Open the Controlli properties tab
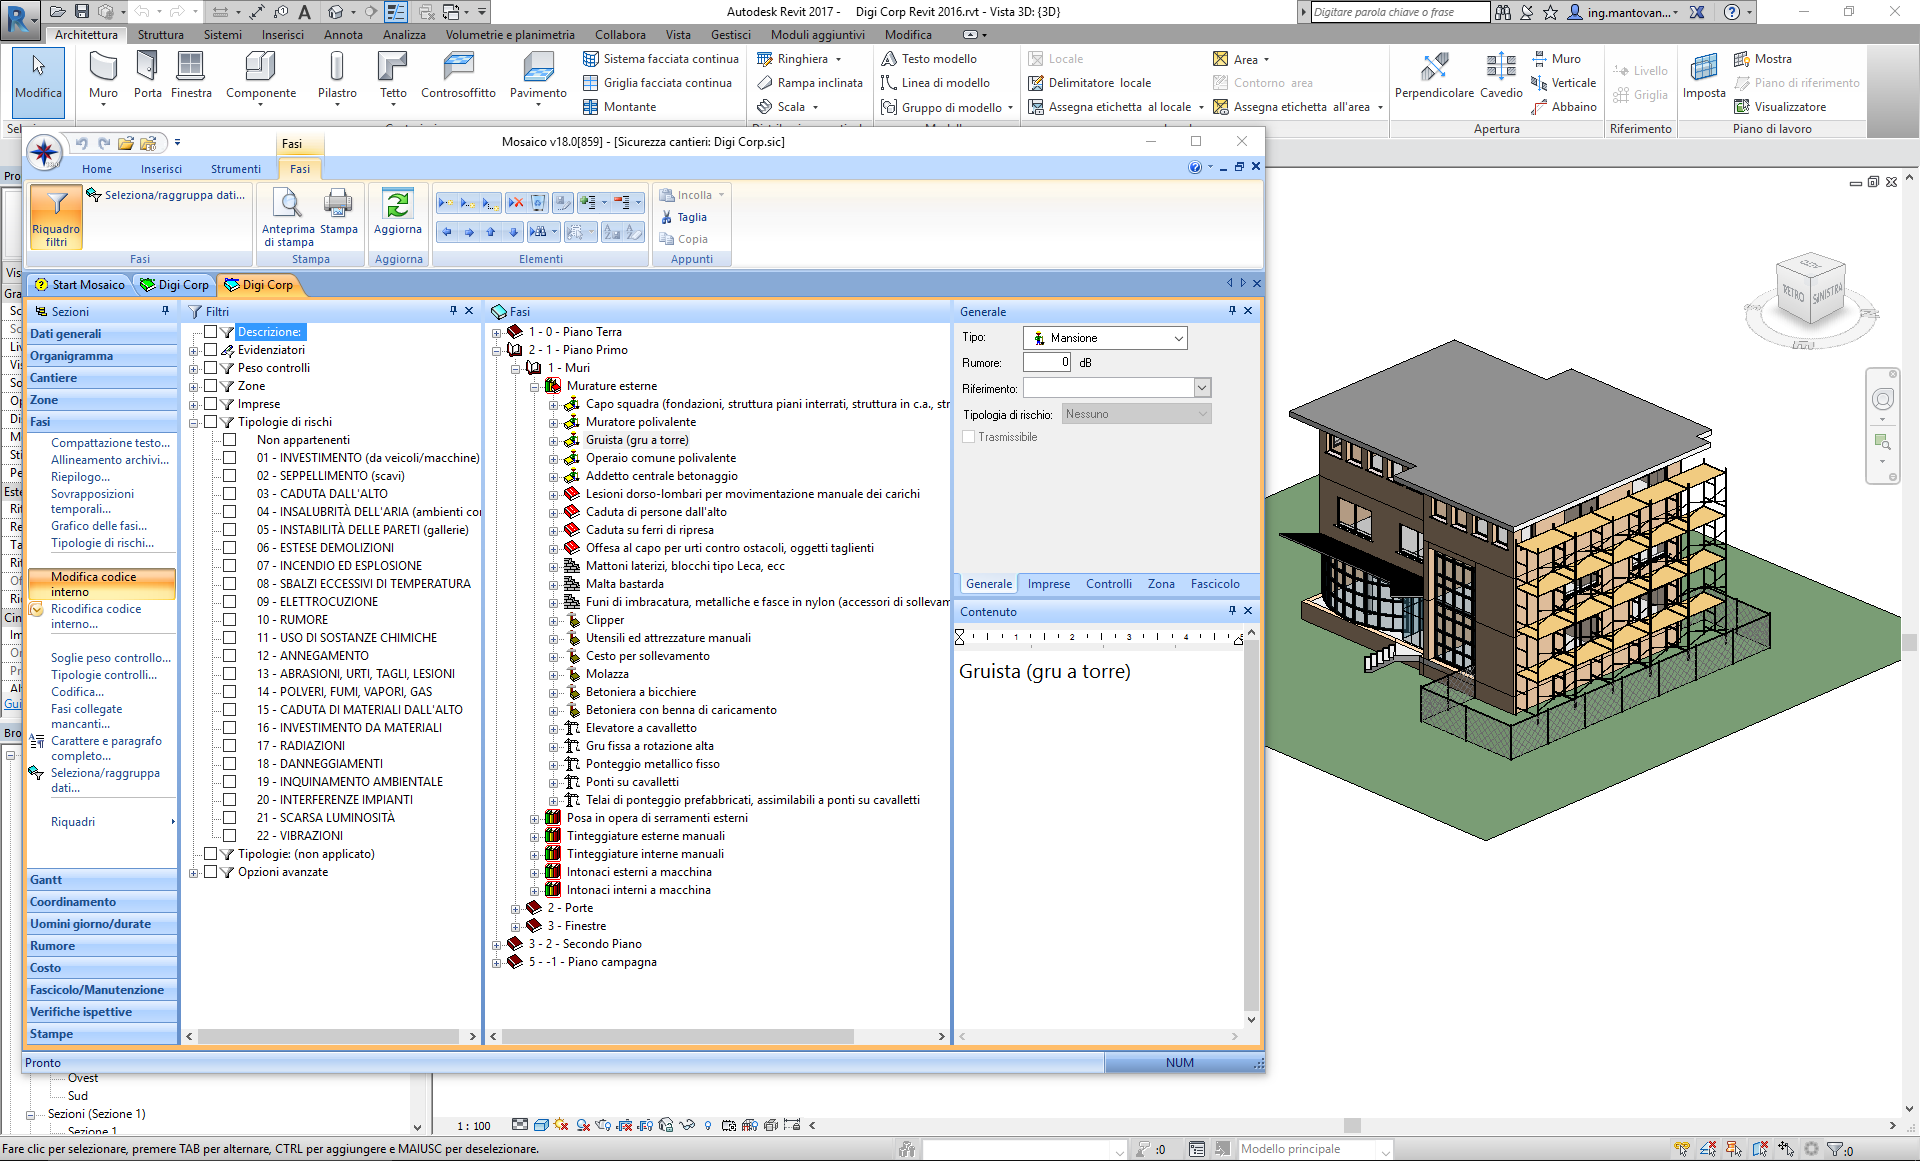1920x1161 pixels. tap(1108, 584)
